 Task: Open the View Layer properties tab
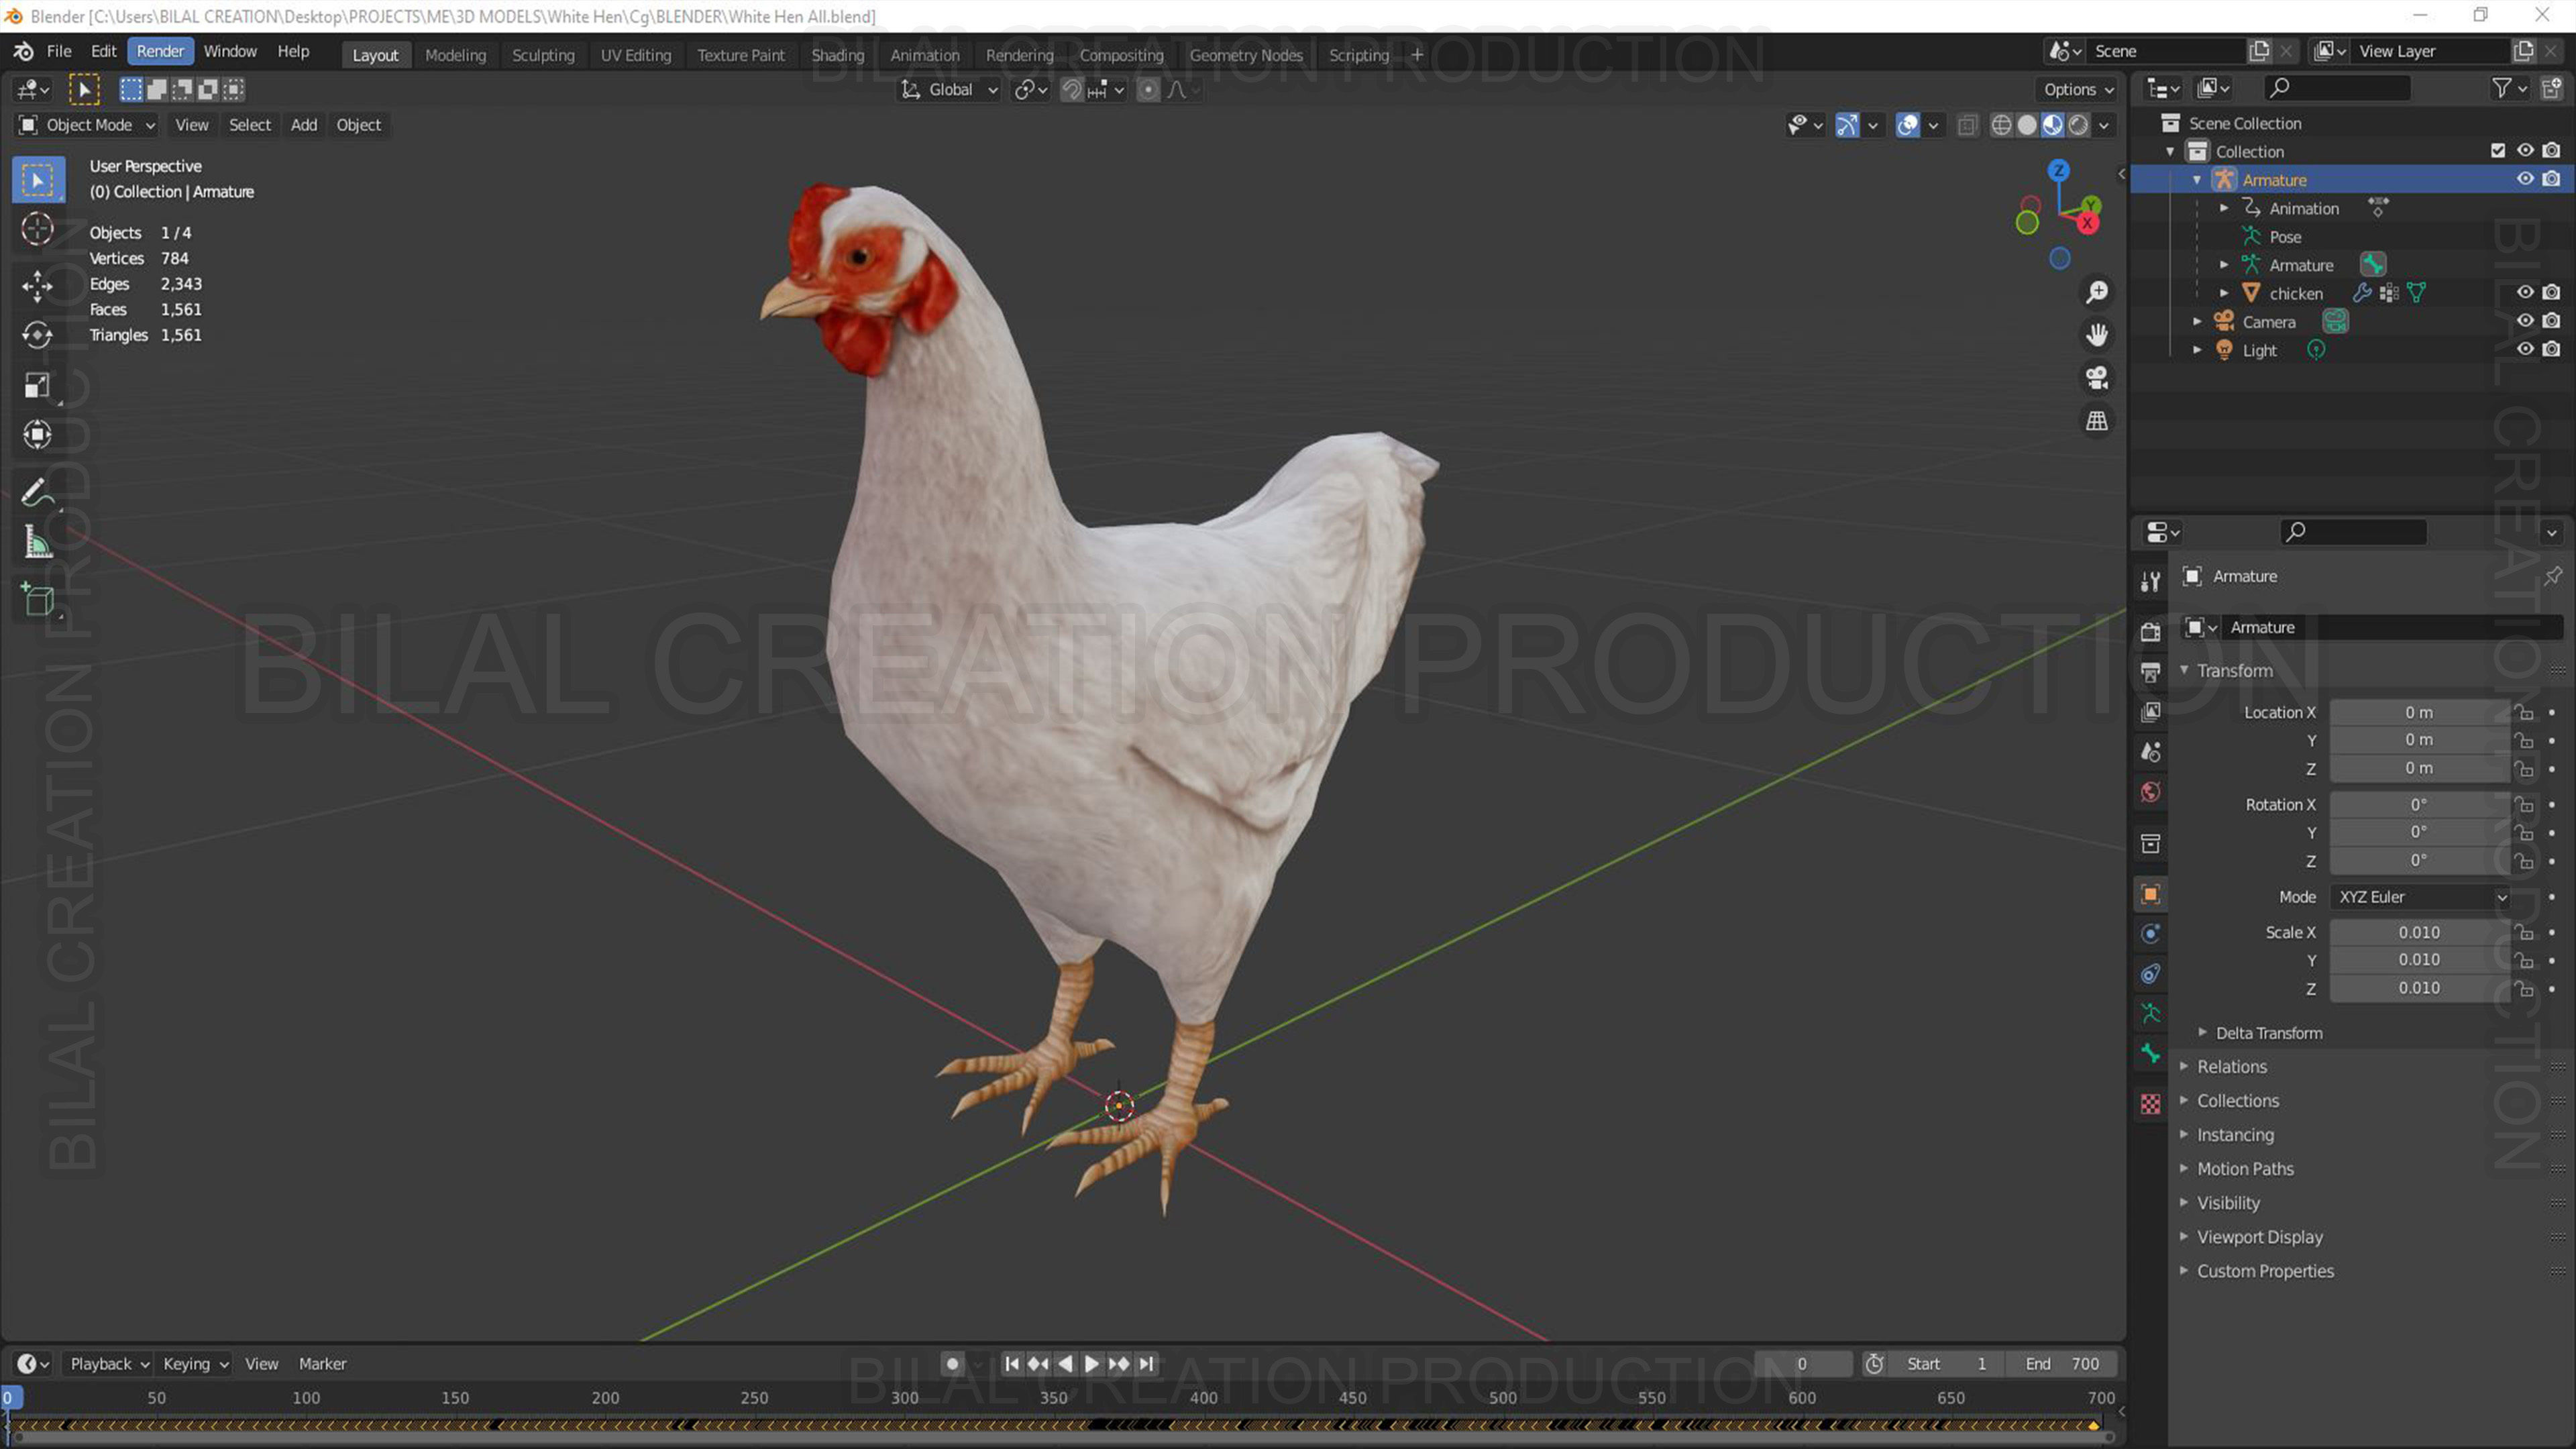click(x=2150, y=711)
